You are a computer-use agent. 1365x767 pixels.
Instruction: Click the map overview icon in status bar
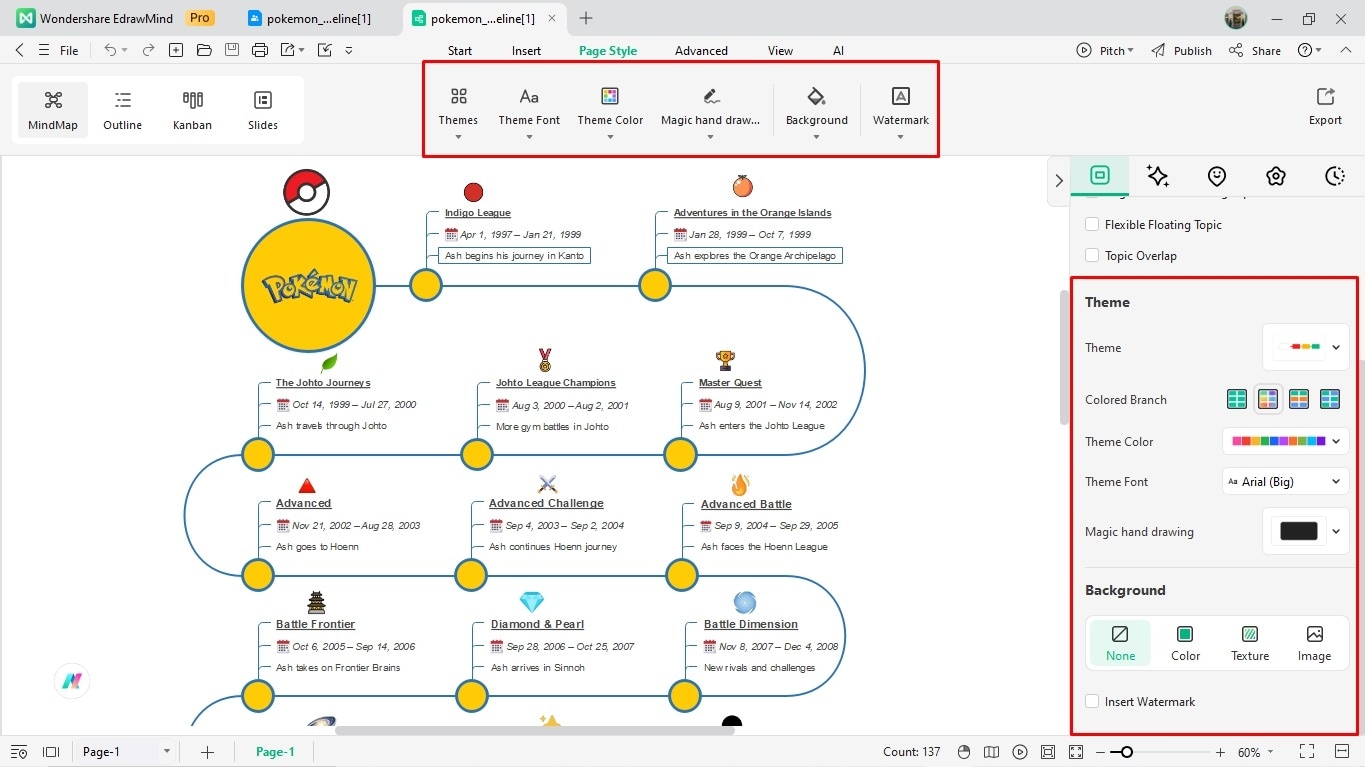992,752
